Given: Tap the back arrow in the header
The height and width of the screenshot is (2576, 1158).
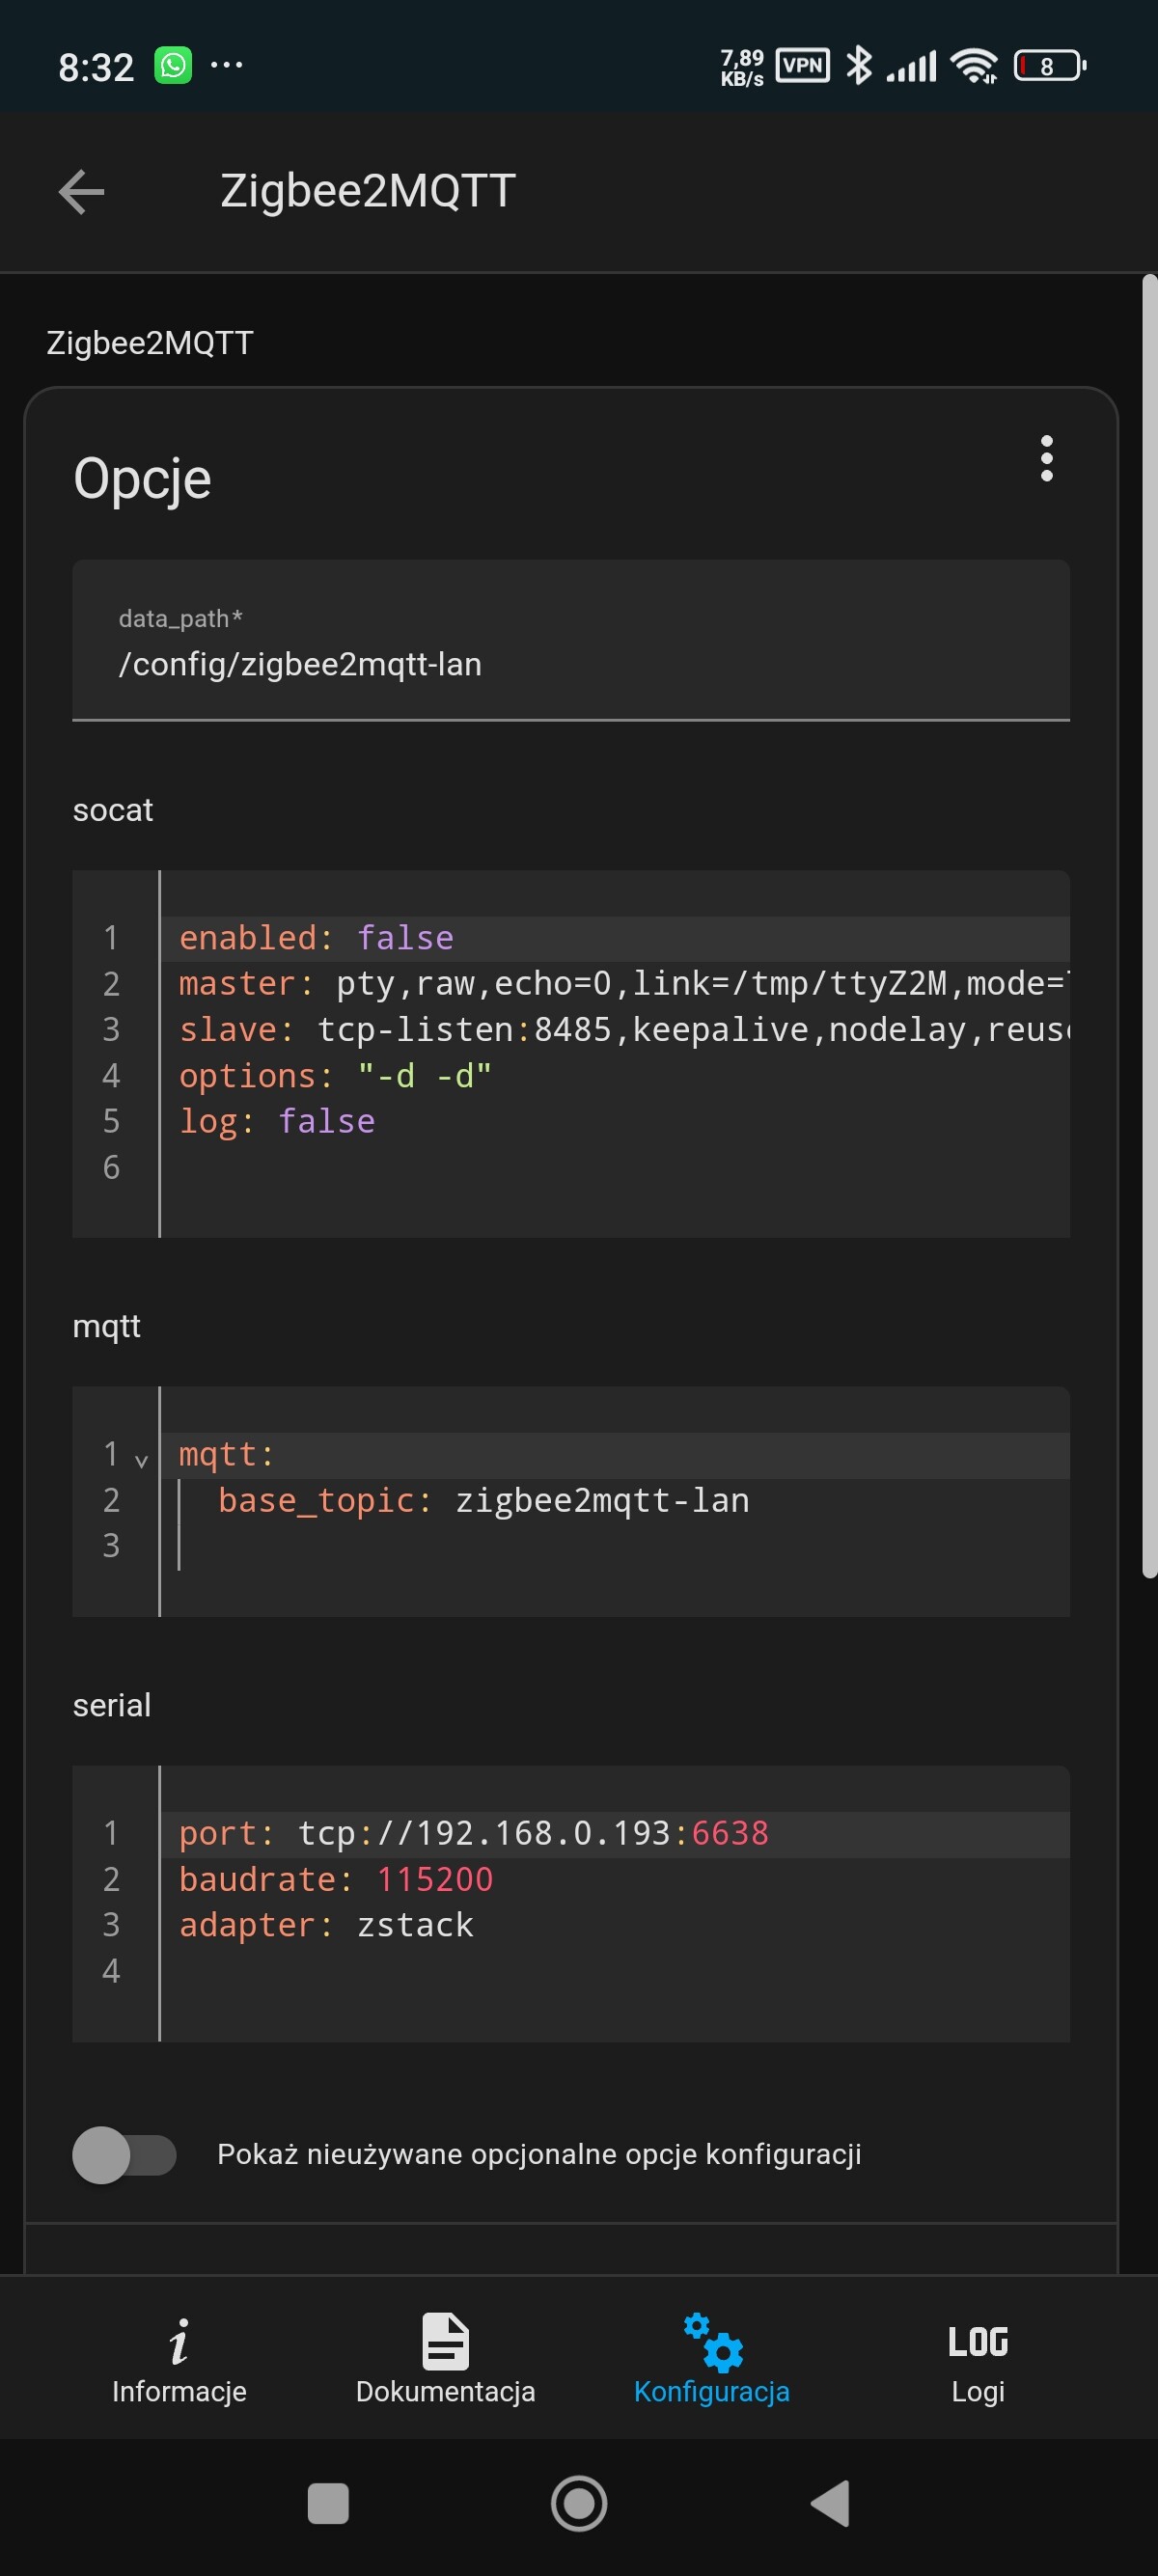Looking at the screenshot, I should coord(82,192).
